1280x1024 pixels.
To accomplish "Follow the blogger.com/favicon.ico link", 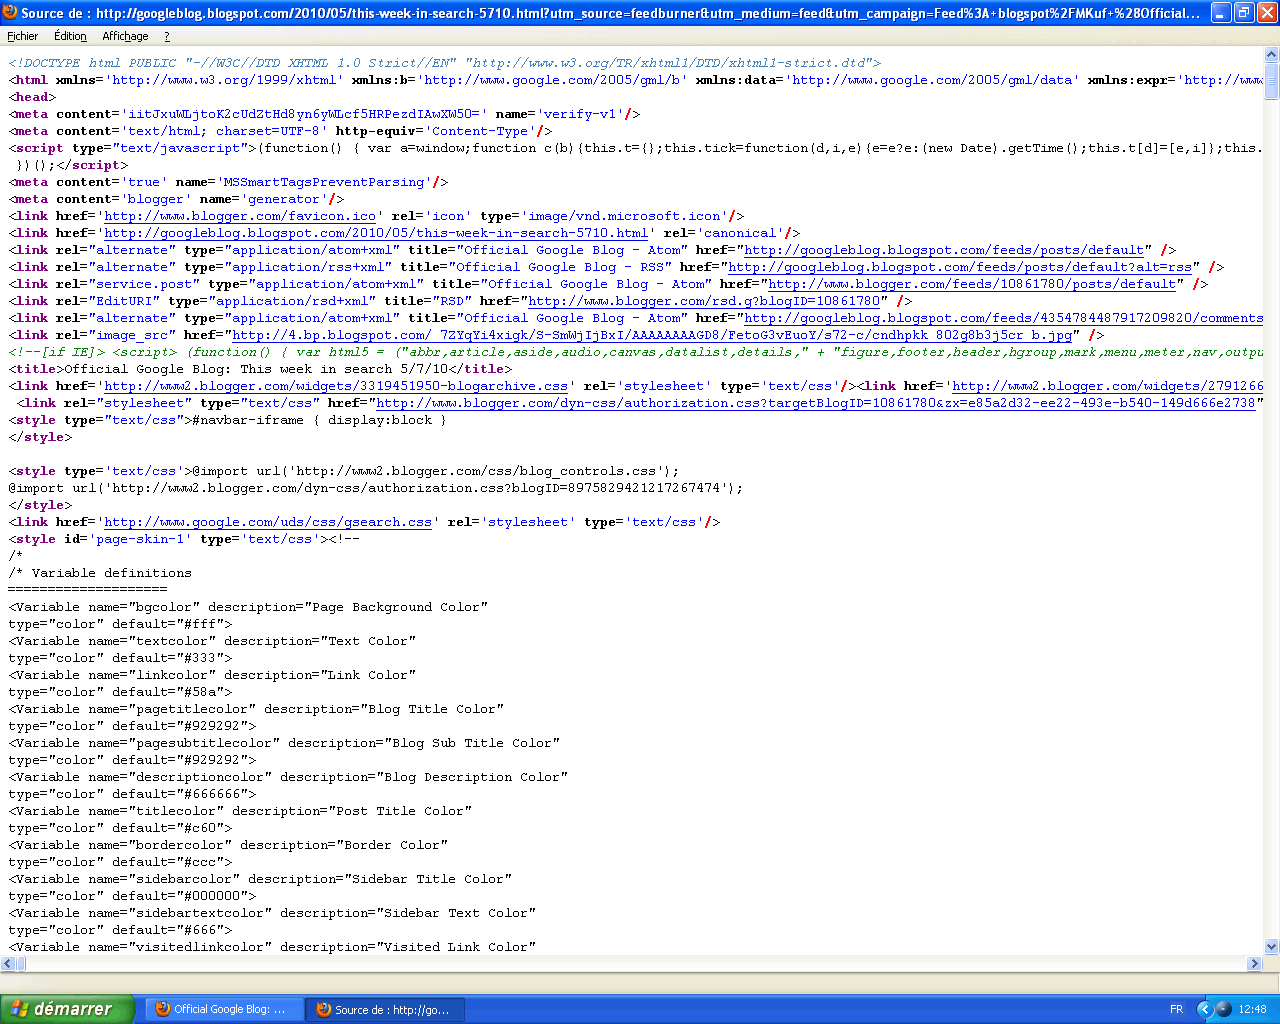I will (x=240, y=216).
